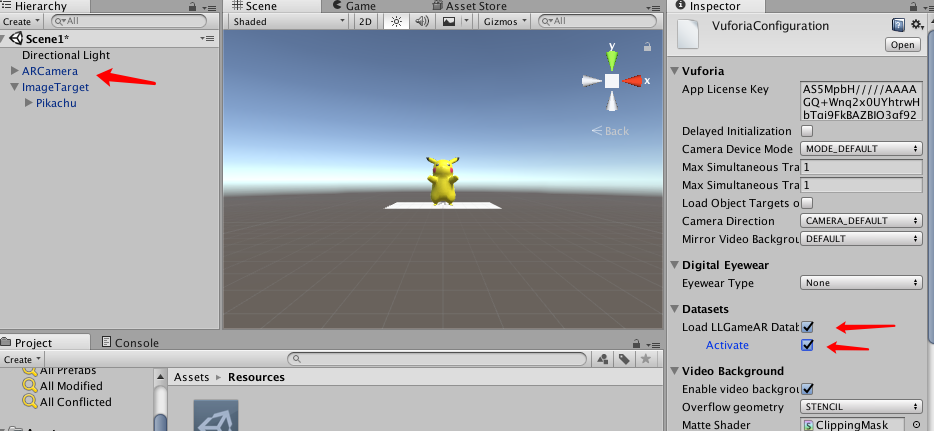The height and width of the screenshot is (431, 934).
Task: Expand ARCamera tree node
Action: coord(15,71)
